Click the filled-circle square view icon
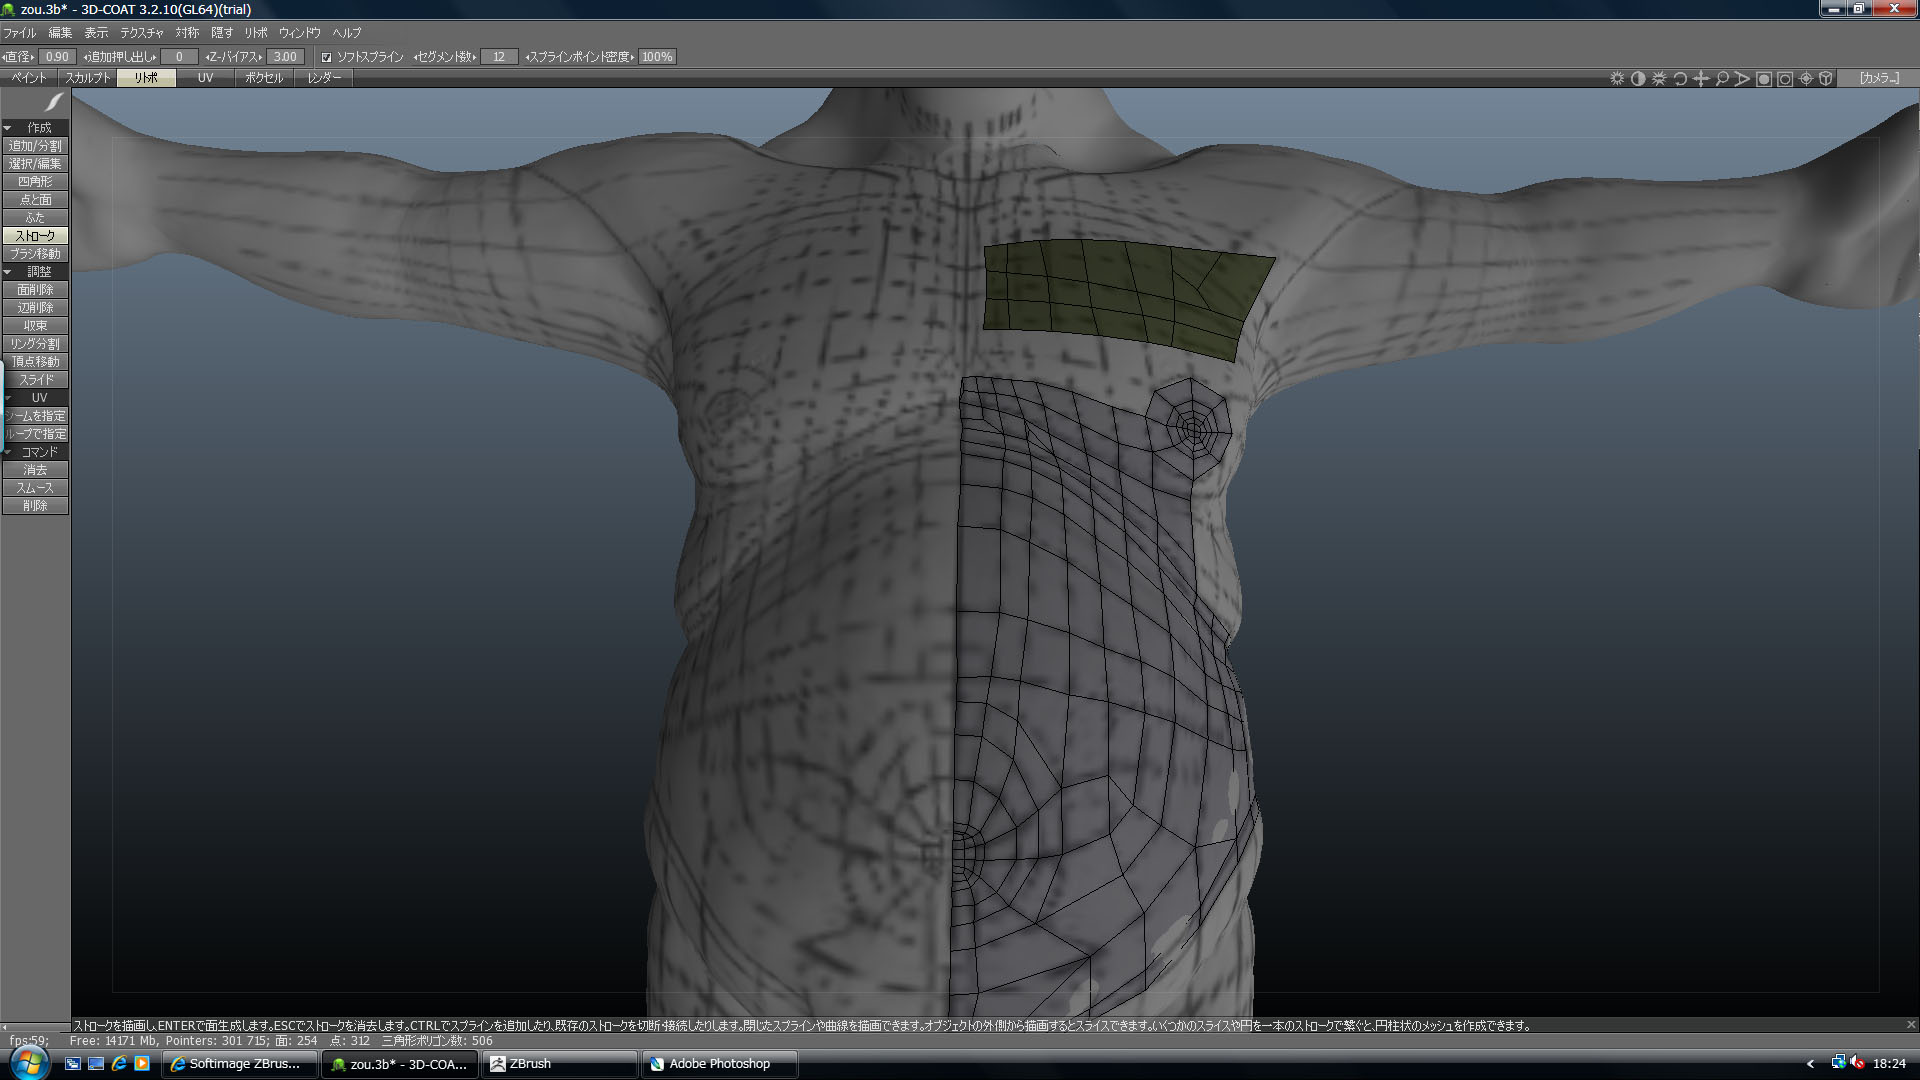The width and height of the screenshot is (1920, 1080). [1764, 78]
